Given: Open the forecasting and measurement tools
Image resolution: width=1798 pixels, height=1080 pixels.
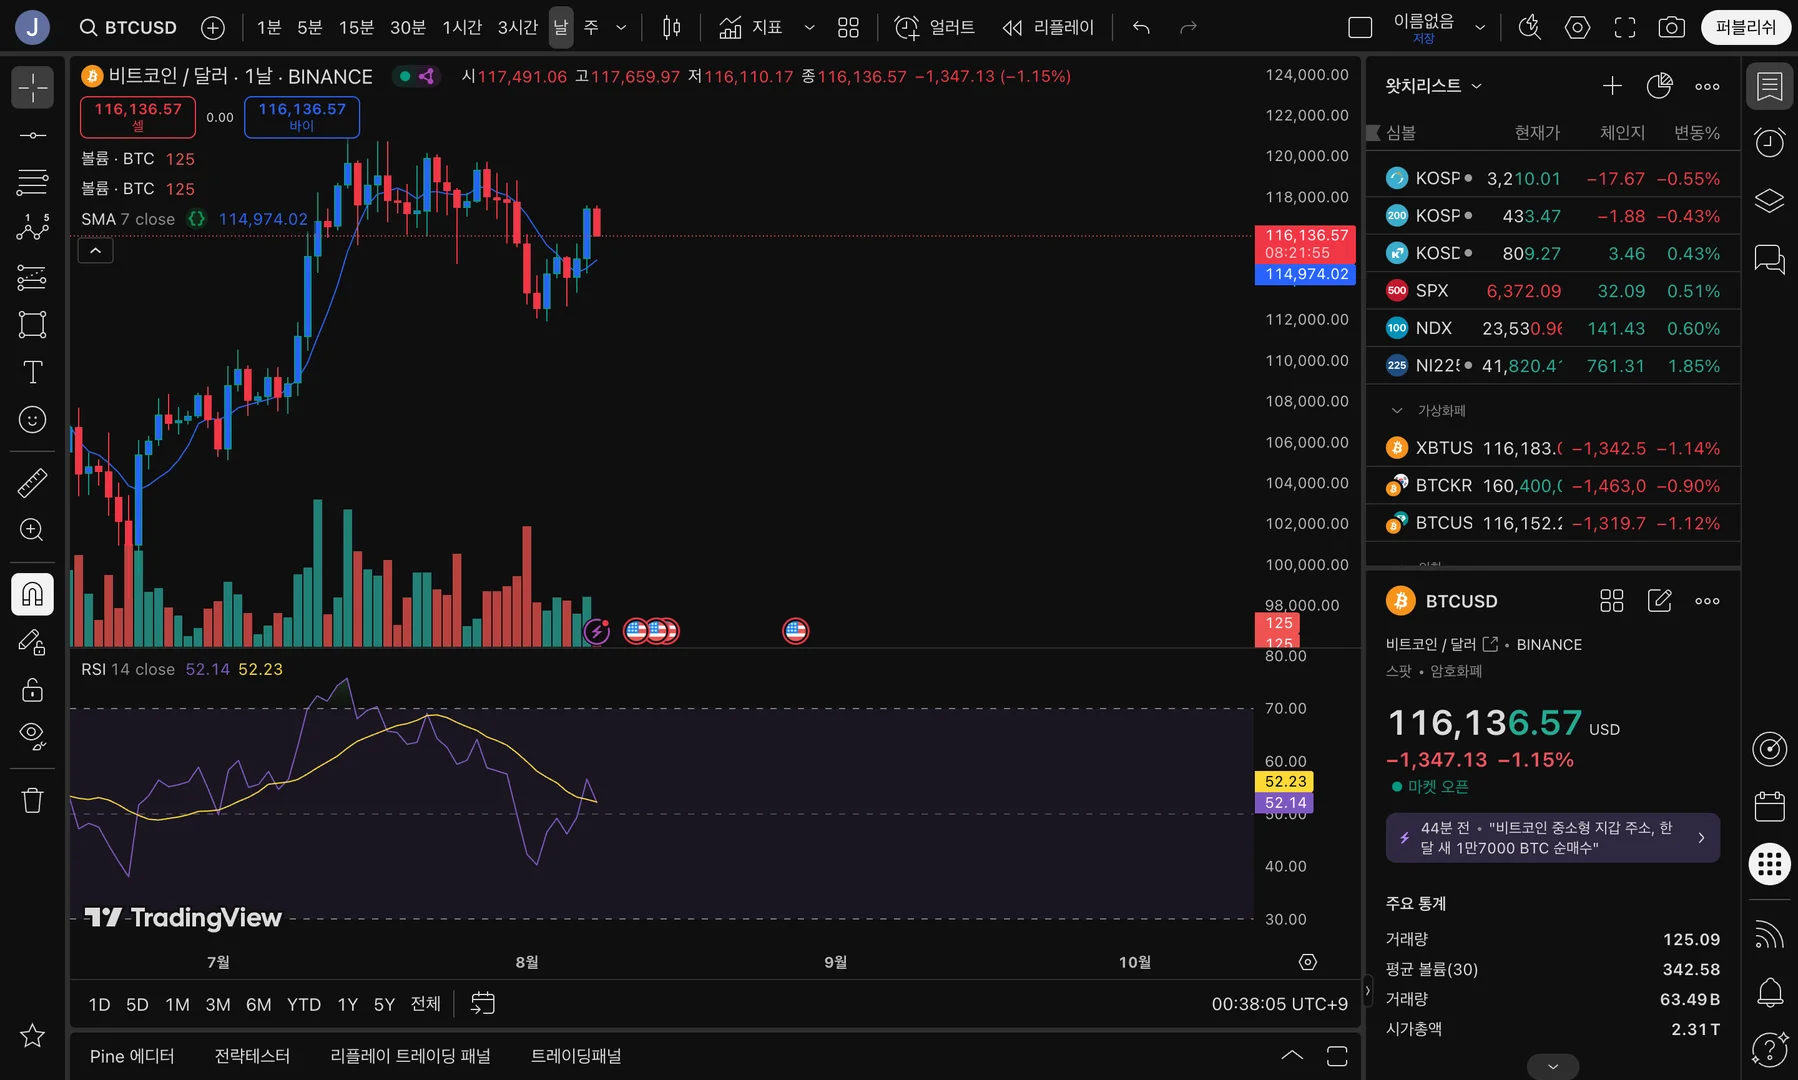Looking at the screenshot, I should click(x=32, y=277).
